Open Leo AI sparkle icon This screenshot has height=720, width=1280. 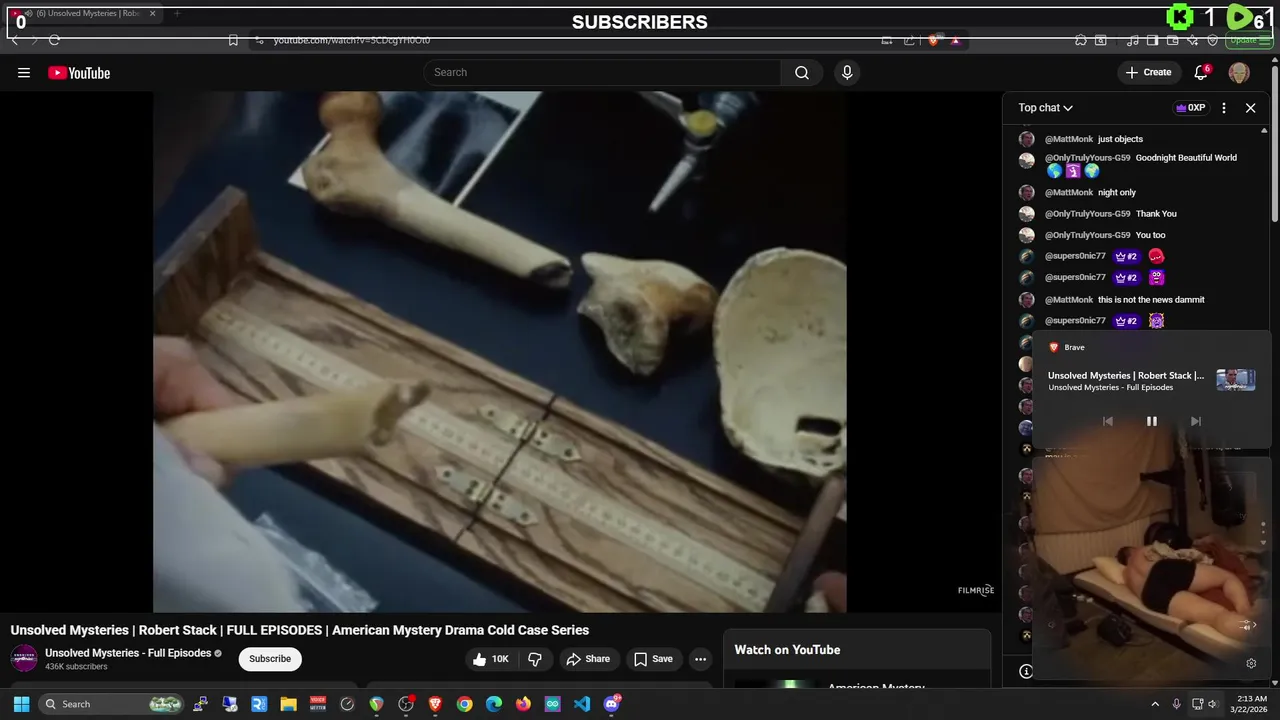tap(1192, 40)
